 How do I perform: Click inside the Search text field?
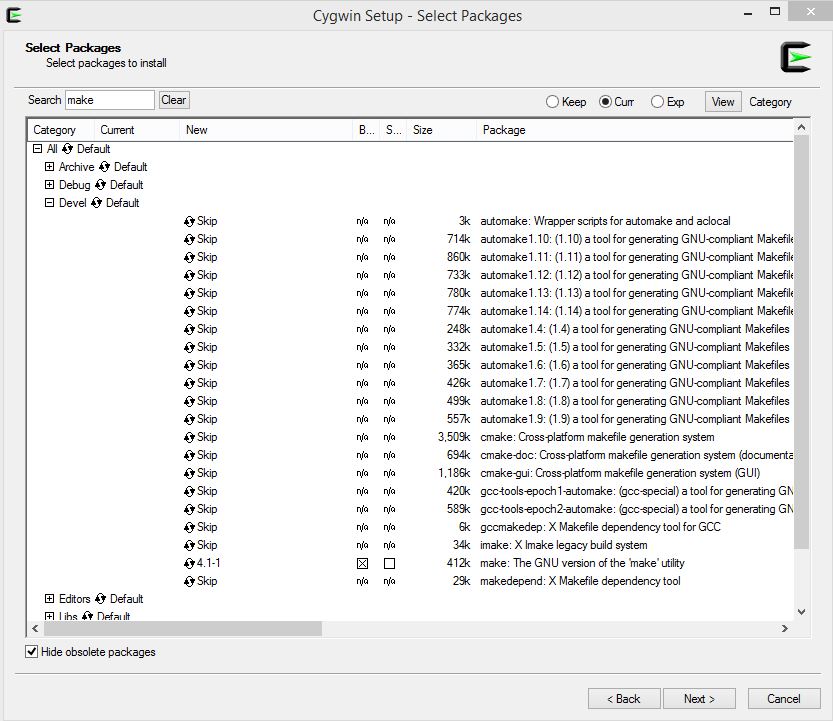pyautogui.click(x=109, y=100)
